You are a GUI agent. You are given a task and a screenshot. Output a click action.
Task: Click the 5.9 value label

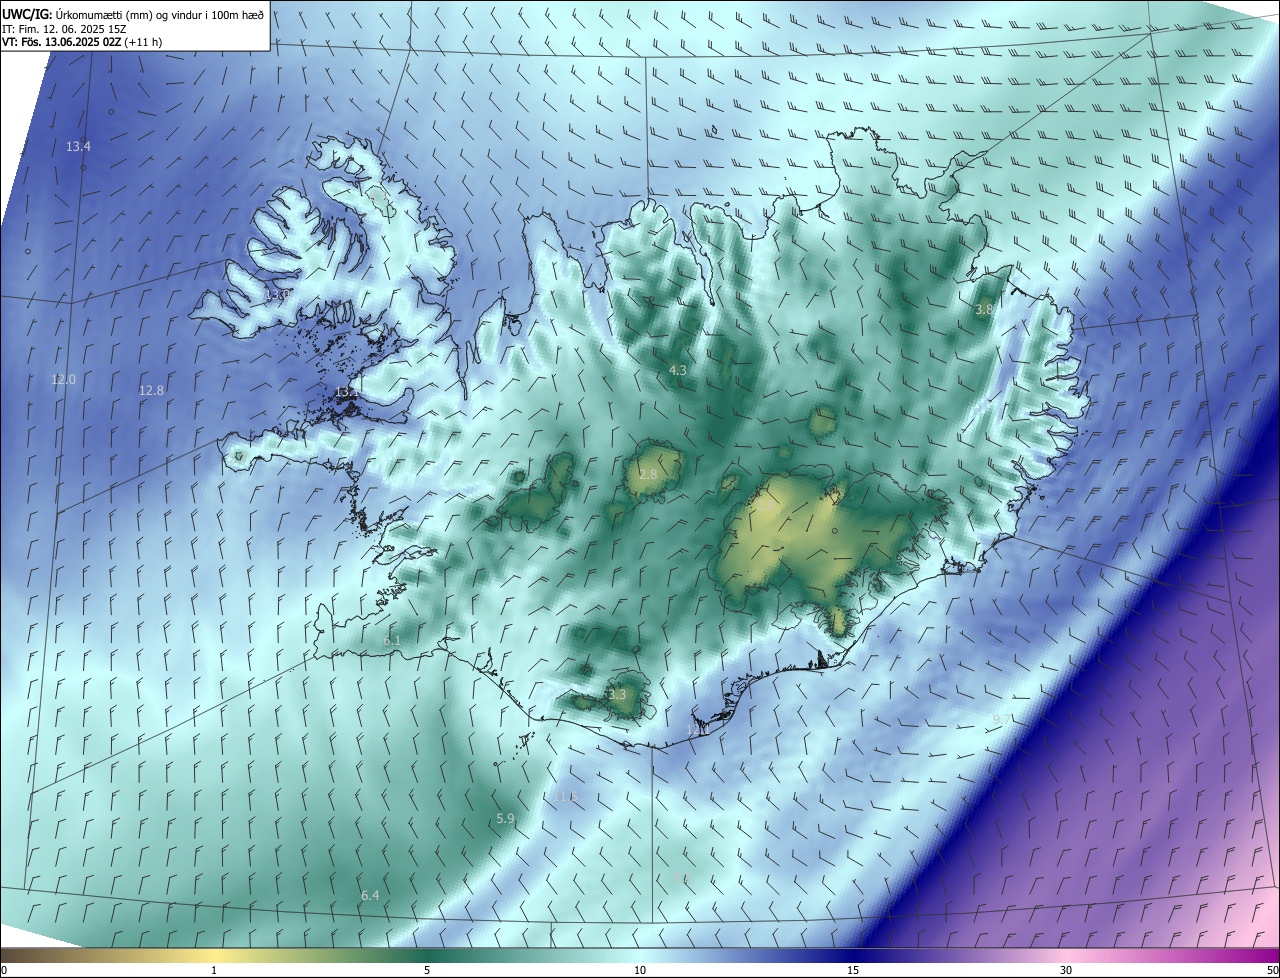(x=505, y=818)
